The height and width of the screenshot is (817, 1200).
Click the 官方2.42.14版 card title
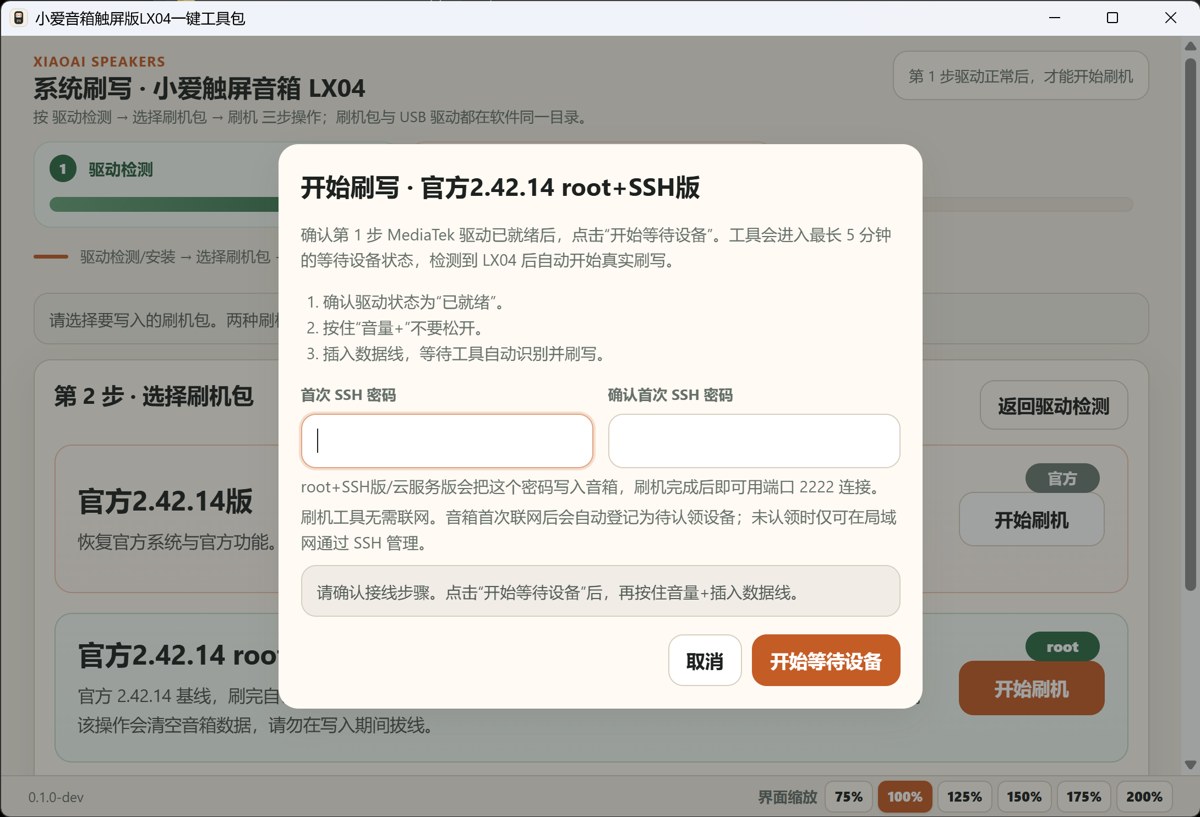(166, 502)
